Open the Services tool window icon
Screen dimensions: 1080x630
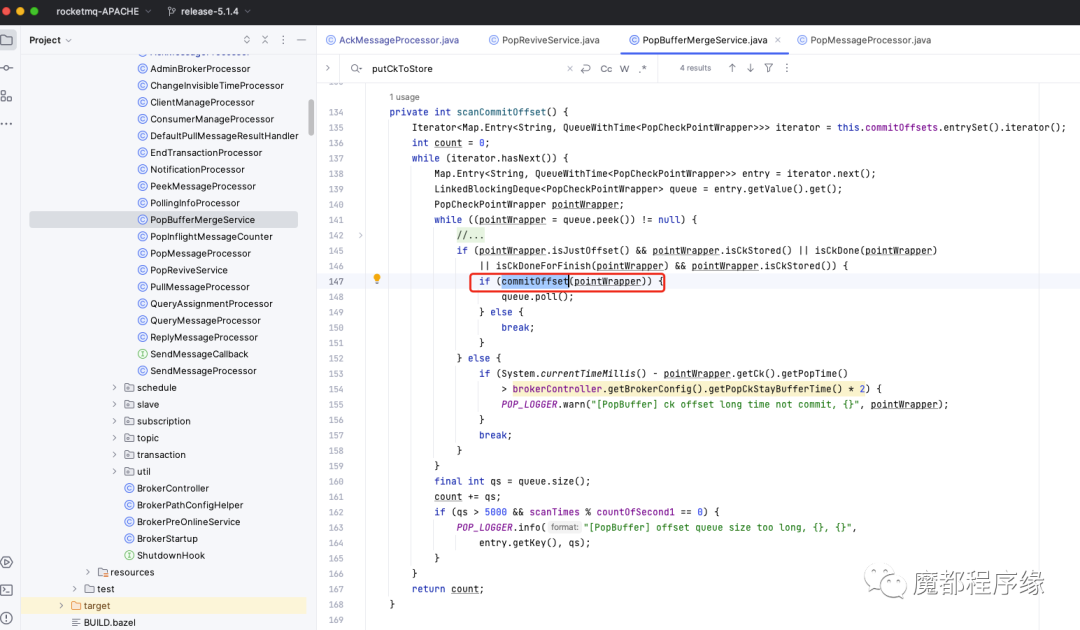(7, 563)
